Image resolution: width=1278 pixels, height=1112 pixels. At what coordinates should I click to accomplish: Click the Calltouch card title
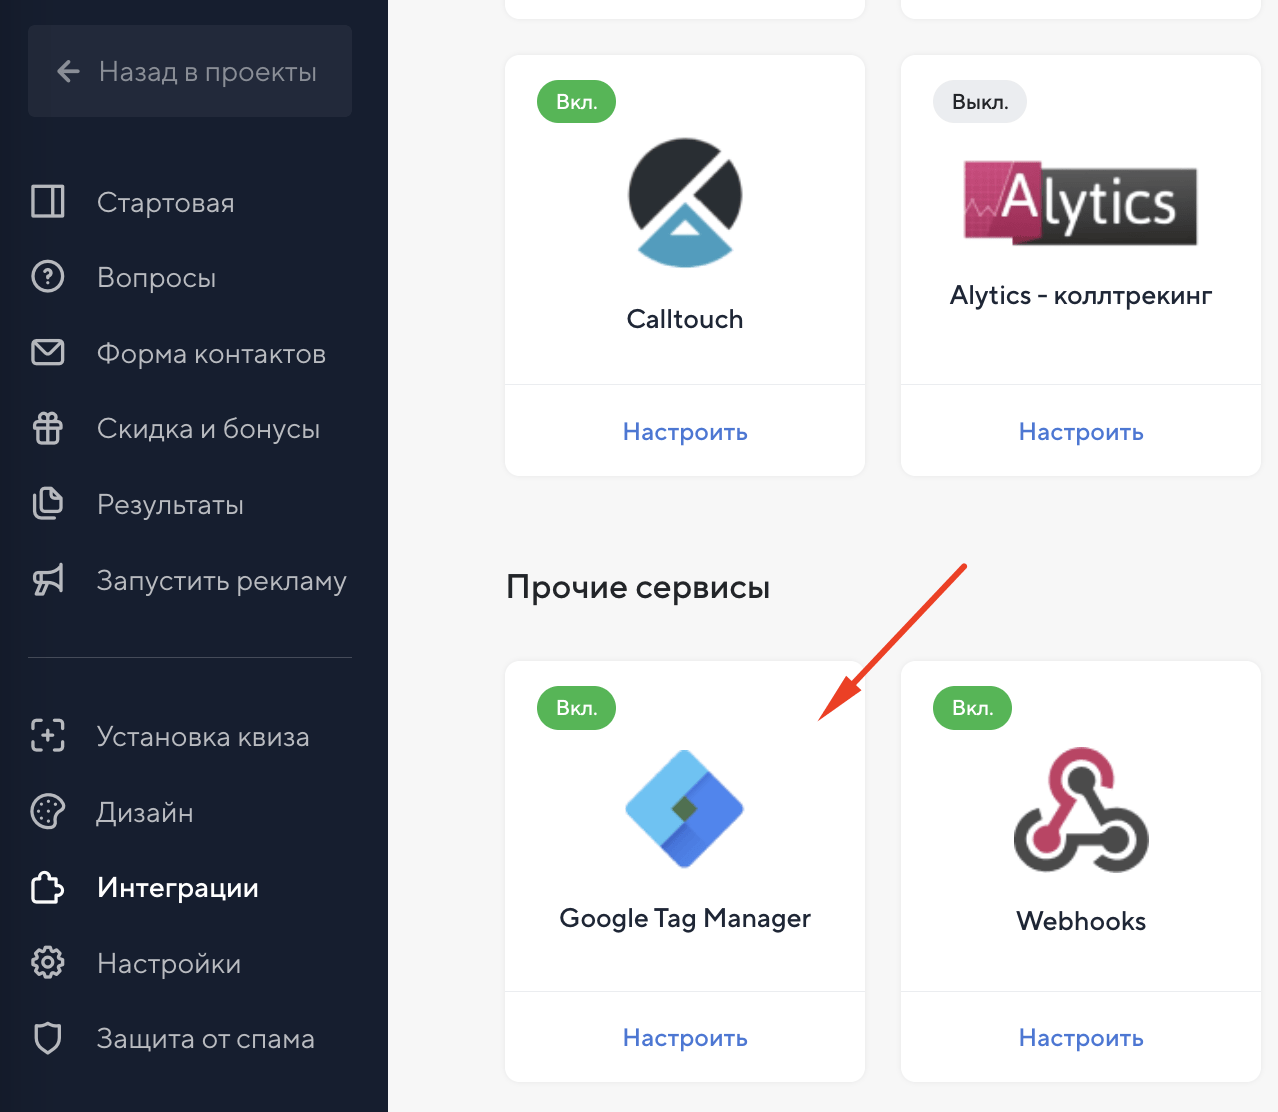685,319
